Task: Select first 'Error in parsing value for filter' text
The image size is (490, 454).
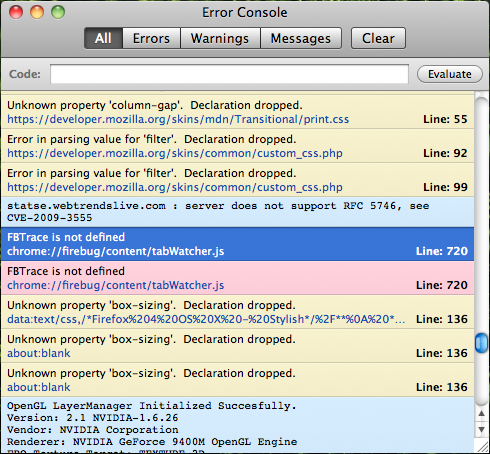Action: pyautogui.click(x=152, y=139)
